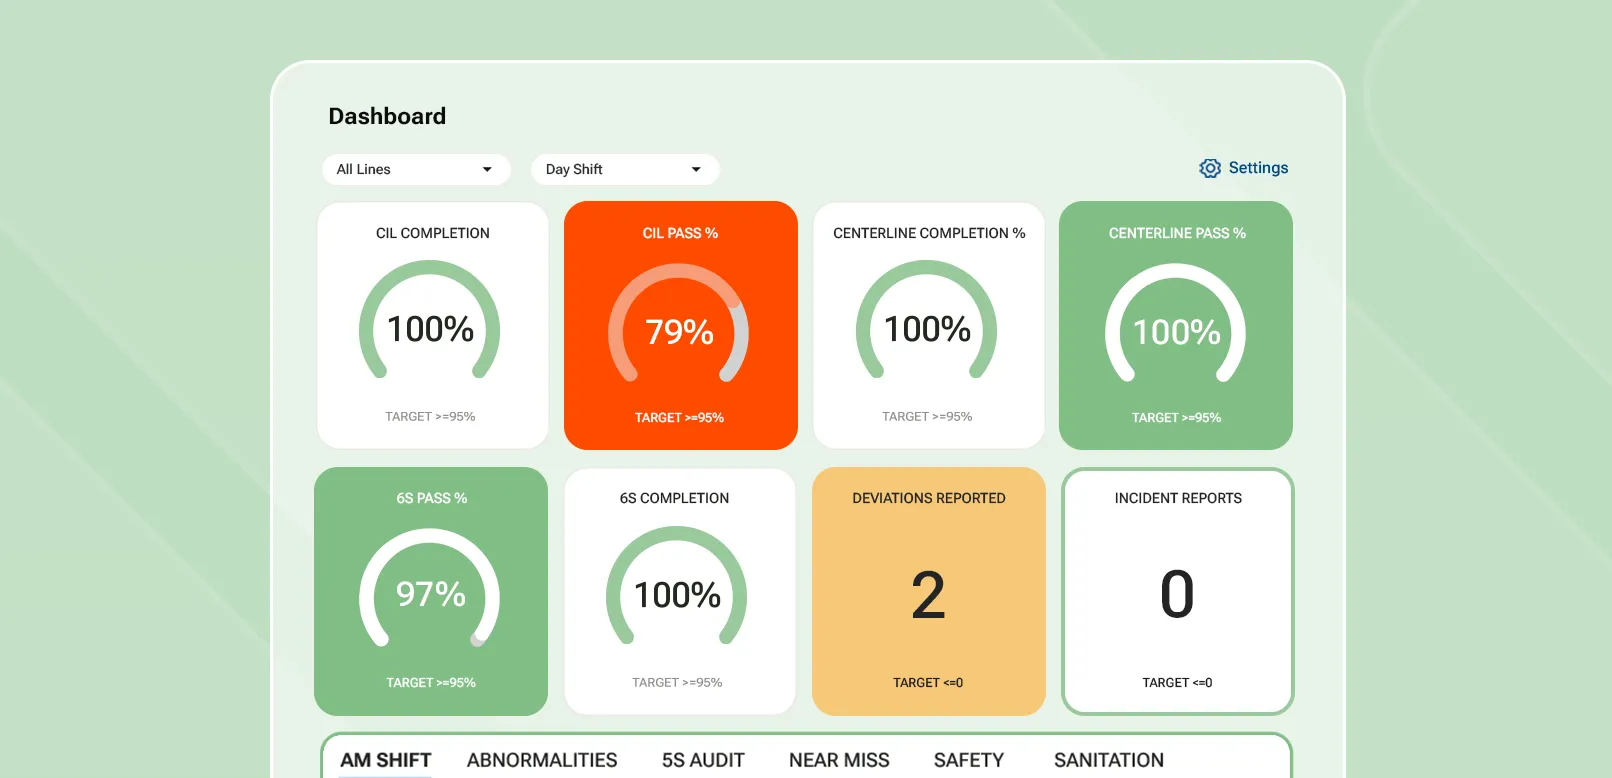Click the Day Shift dropdown arrow
This screenshot has height=778, width=1612.
[x=696, y=169]
